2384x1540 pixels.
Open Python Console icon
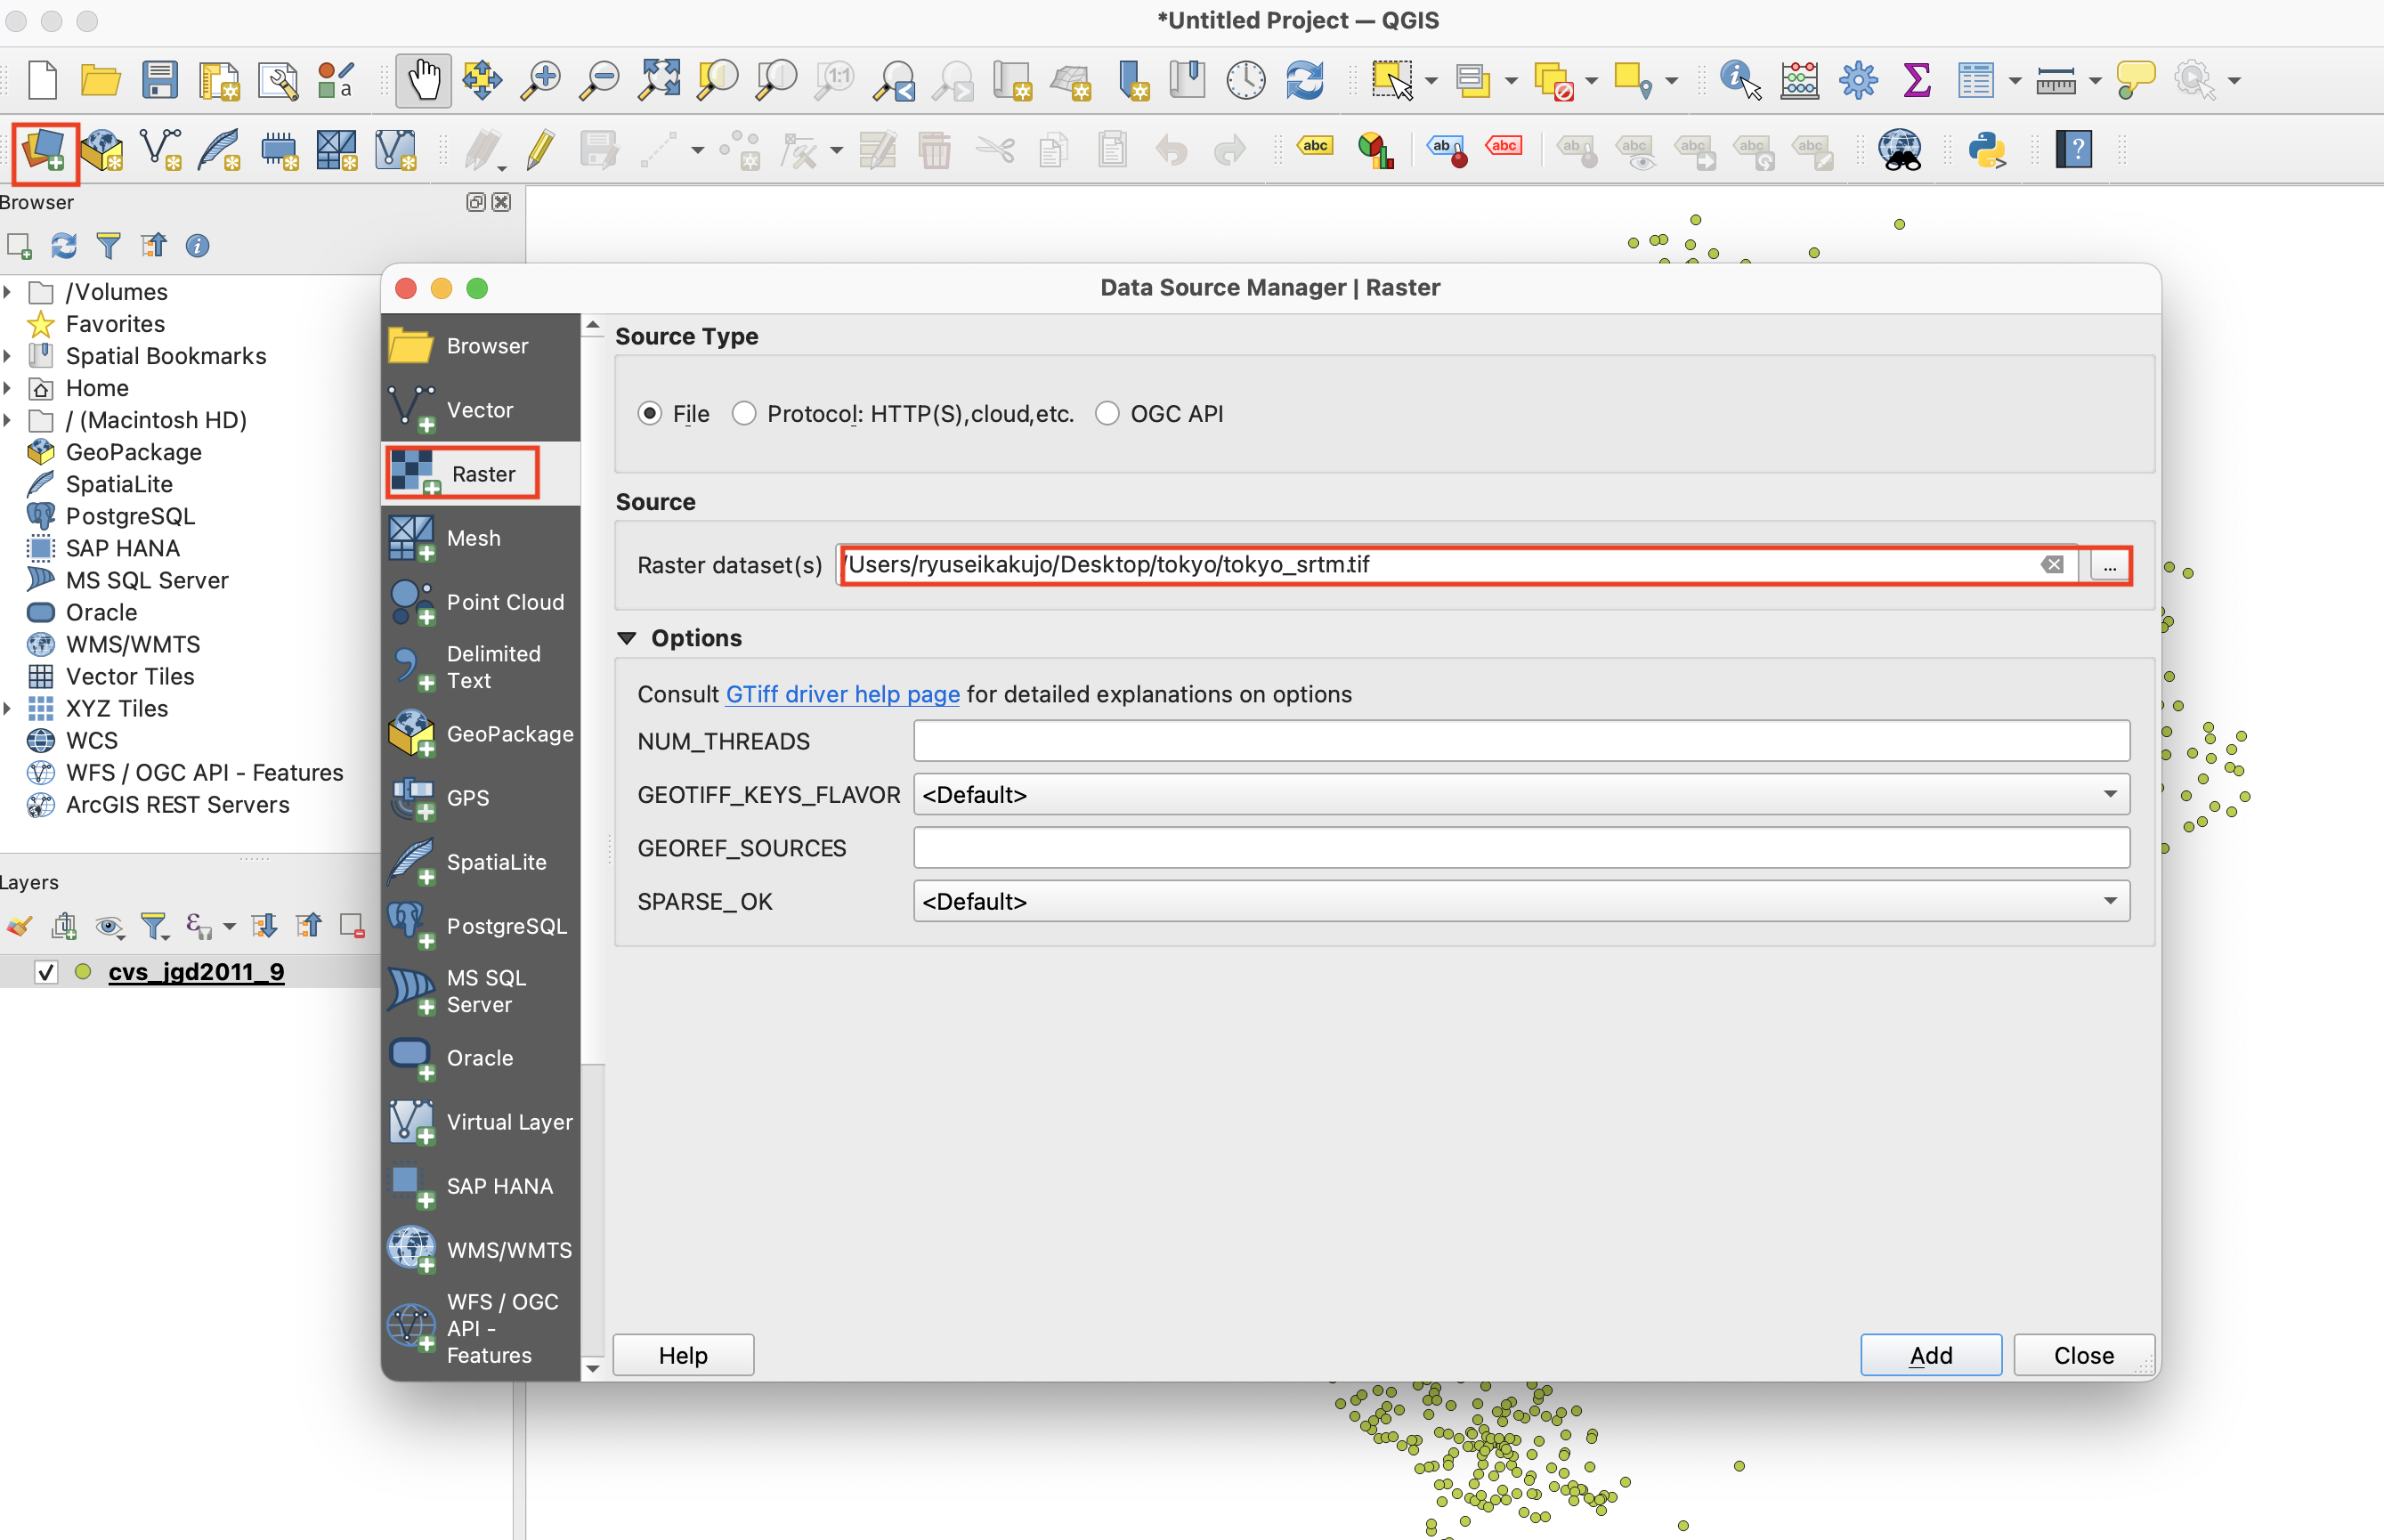(x=1987, y=151)
